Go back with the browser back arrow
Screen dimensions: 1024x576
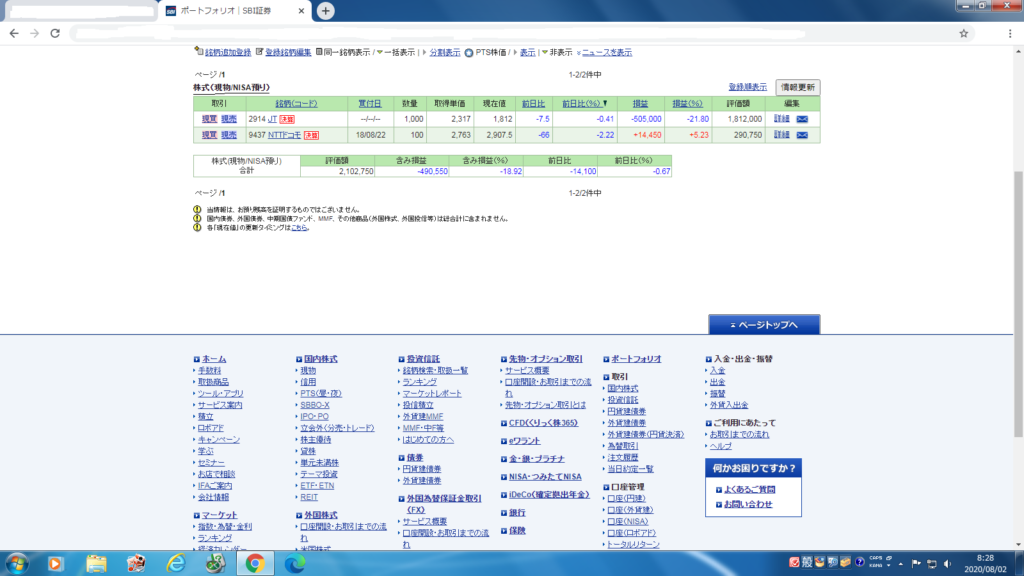click(x=14, y=33)
